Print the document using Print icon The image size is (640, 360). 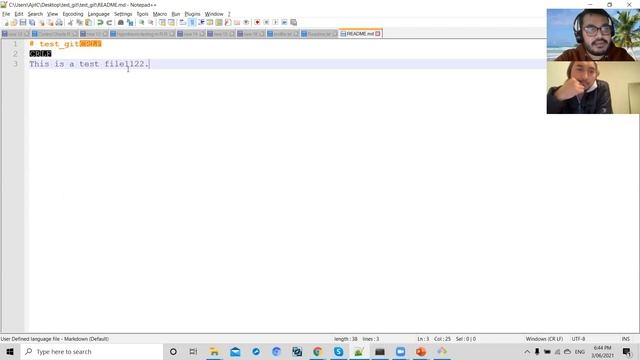tap(59, 22)
